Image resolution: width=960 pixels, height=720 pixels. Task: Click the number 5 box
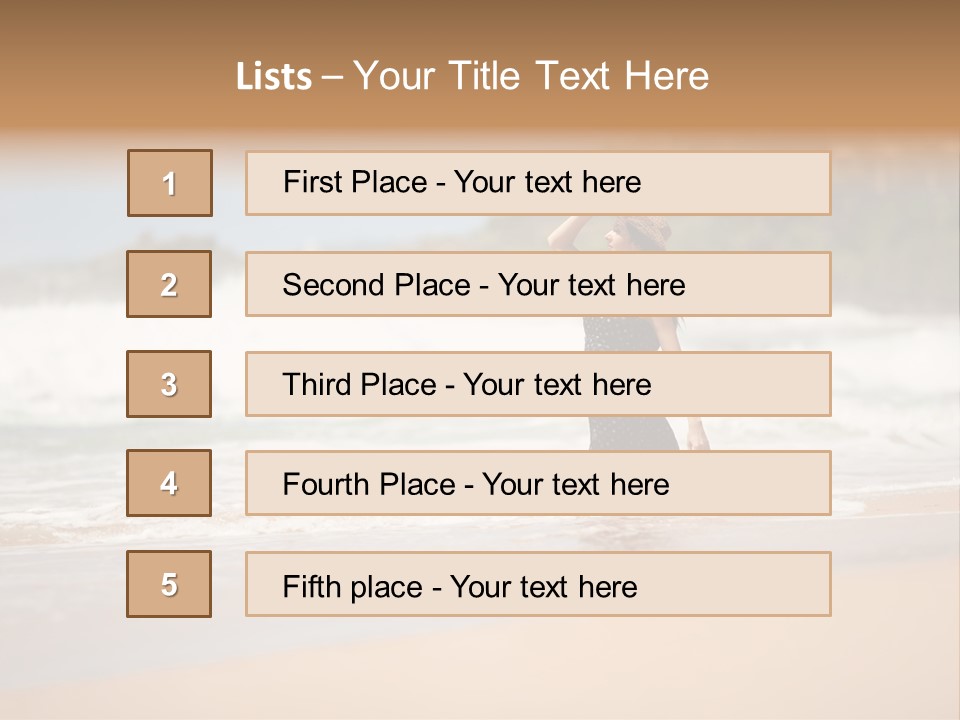click(169, 584)
